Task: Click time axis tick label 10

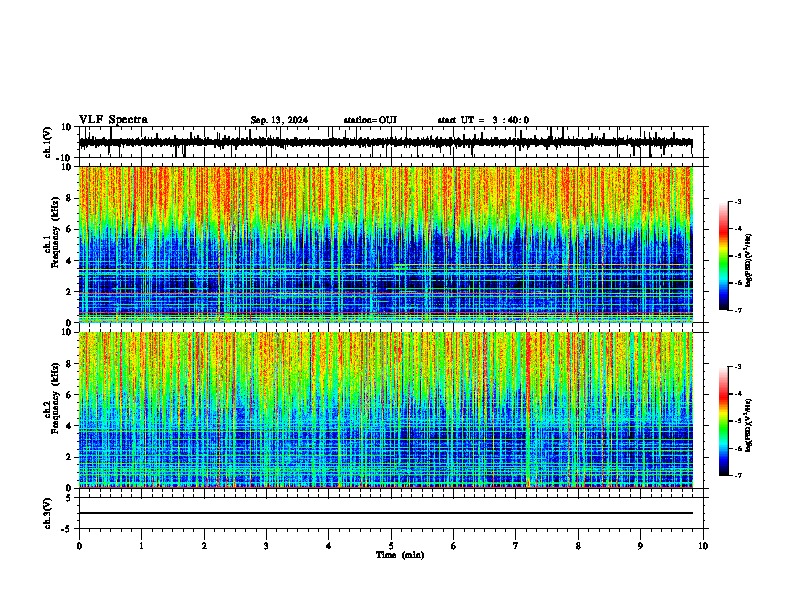Action: [703, 546]
